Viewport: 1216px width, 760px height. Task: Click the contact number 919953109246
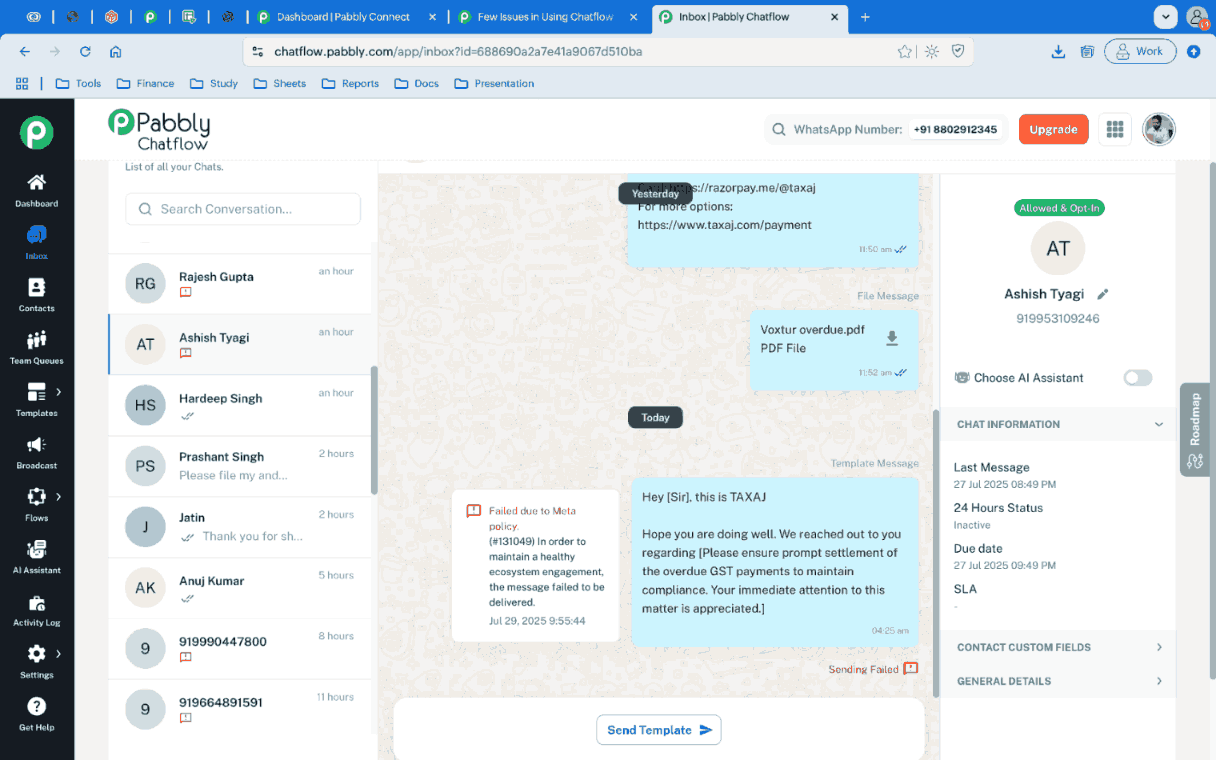pos(1058,319)
